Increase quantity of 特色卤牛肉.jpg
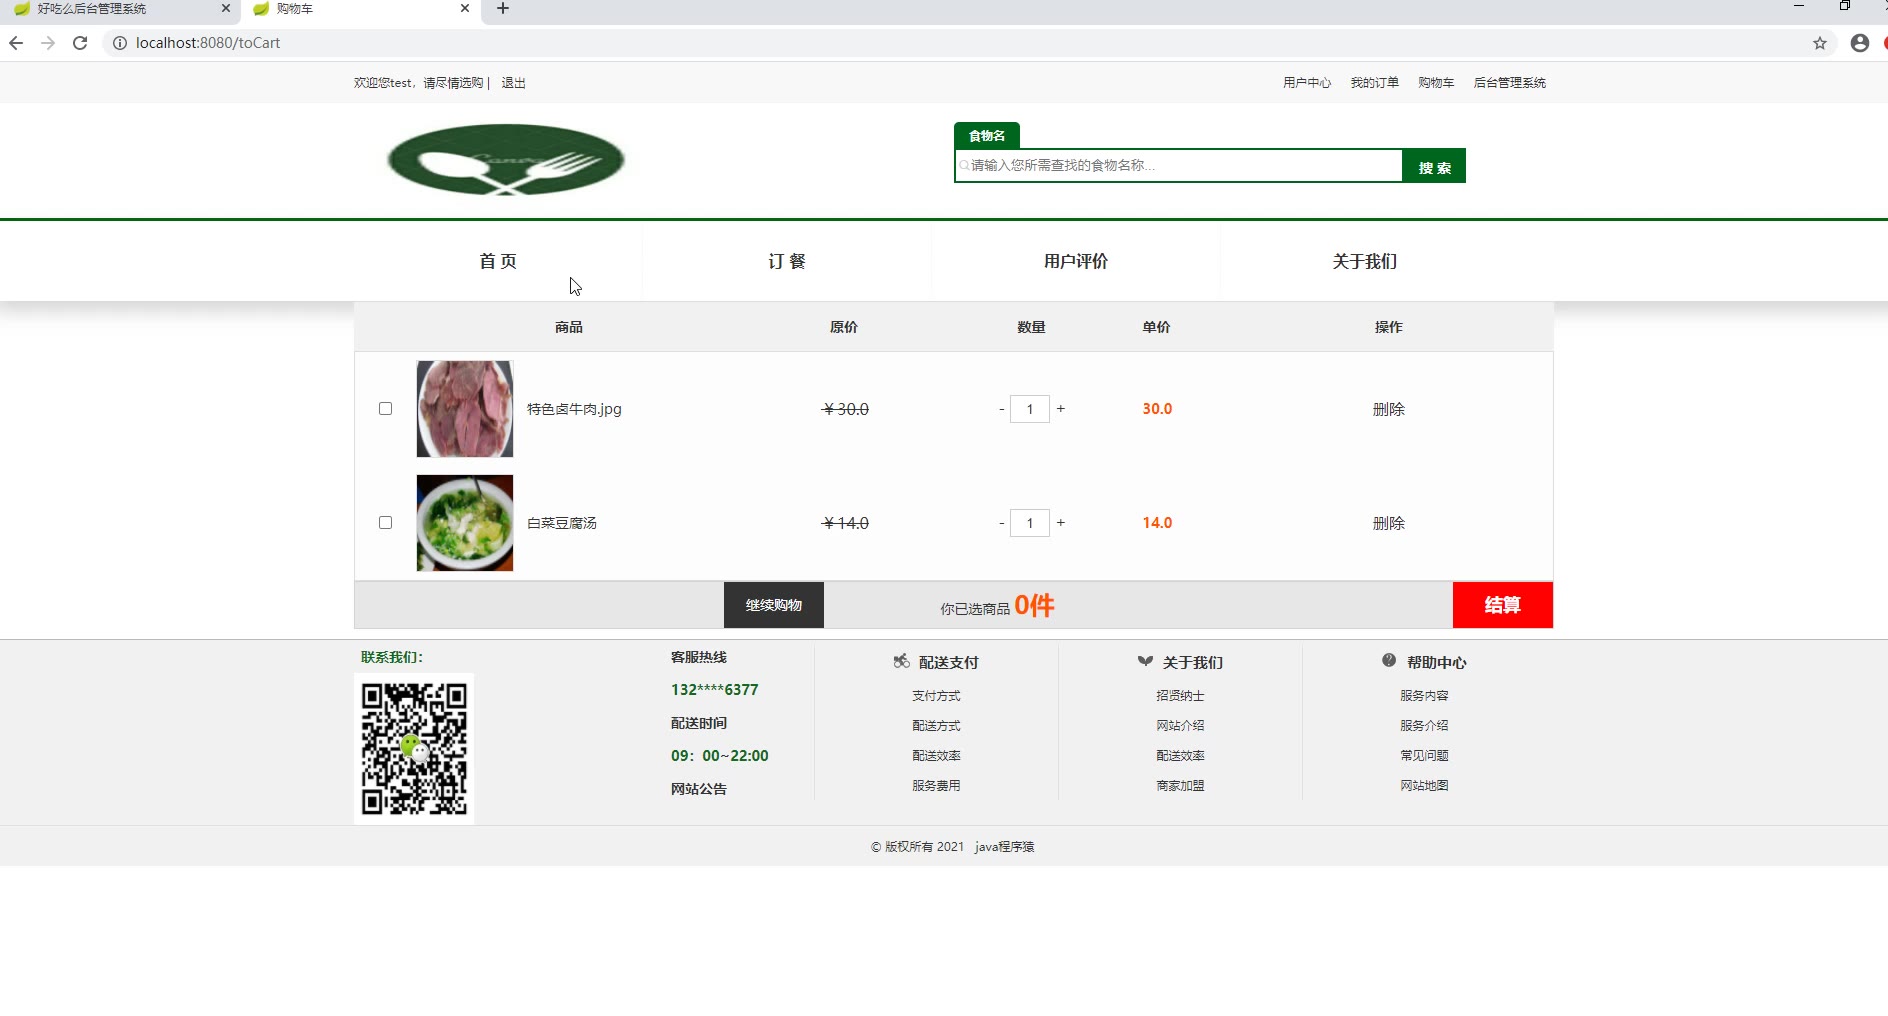This screenshot has height=1016, width=1888. tap(1061, 409)
